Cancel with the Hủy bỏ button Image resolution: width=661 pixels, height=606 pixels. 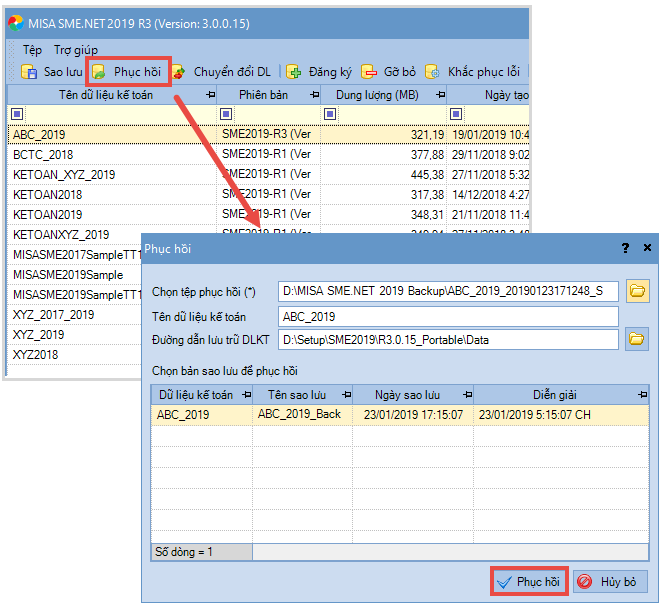[x=610, y=582]
